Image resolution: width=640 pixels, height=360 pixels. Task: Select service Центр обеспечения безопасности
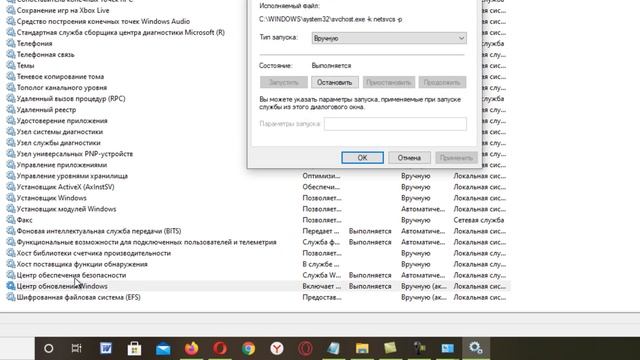(x=71, y=275)
